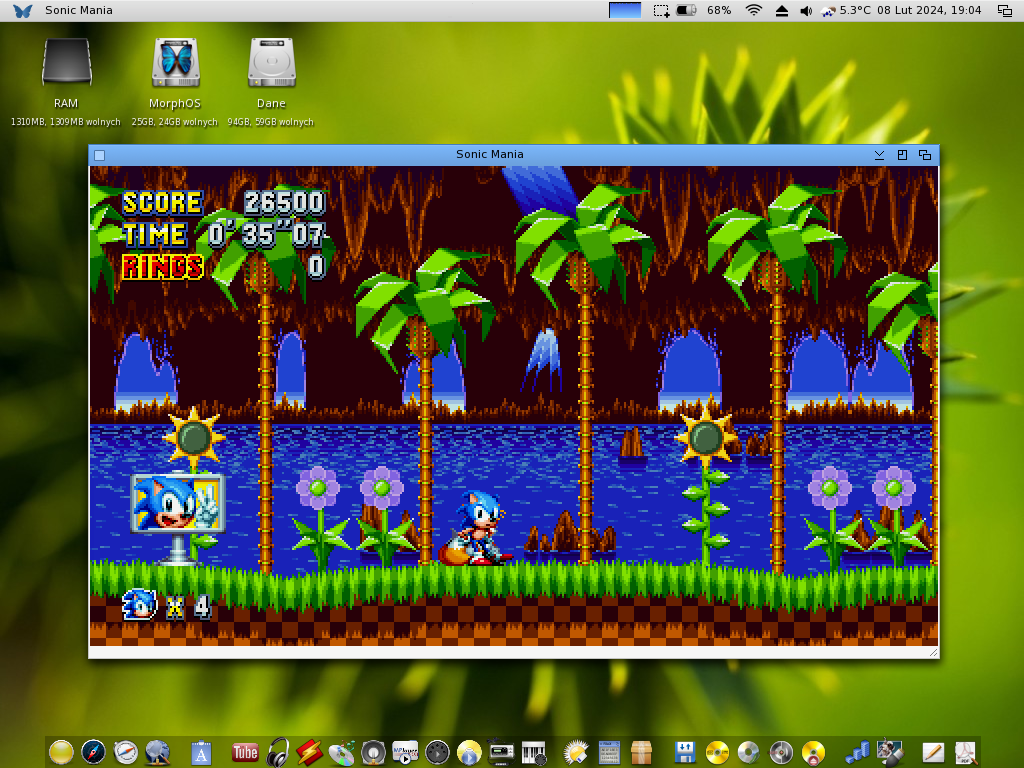This screenshot has height=768, width=1024.
Task: Open the dark round media player dock icon
Action: tap(437, 752)
